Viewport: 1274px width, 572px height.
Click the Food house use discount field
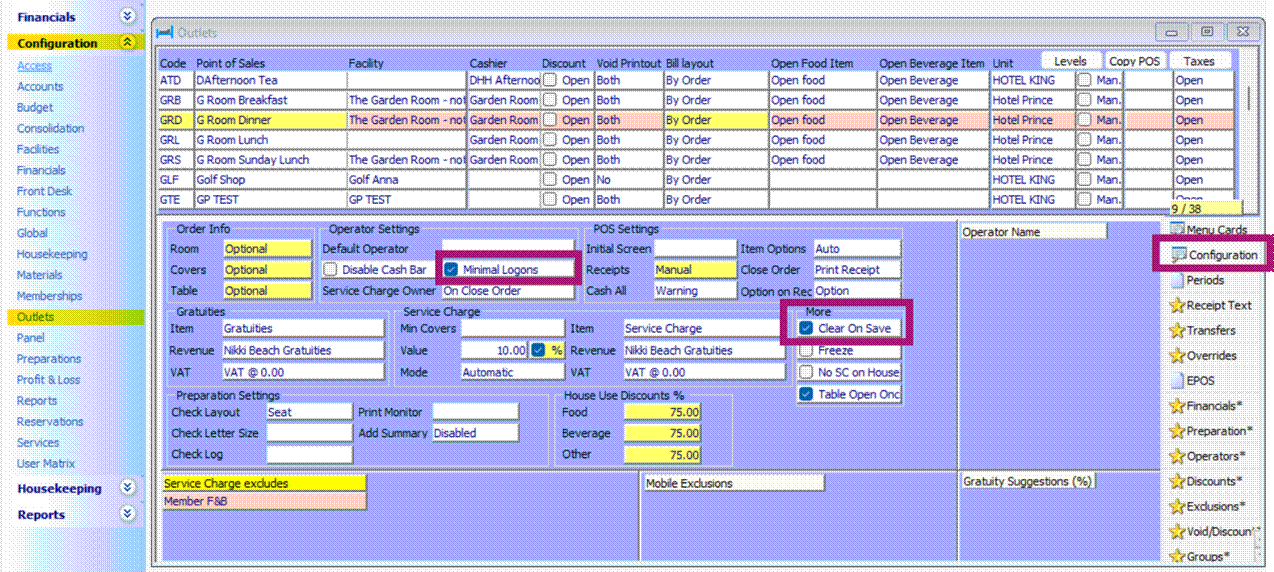(662, 412)
